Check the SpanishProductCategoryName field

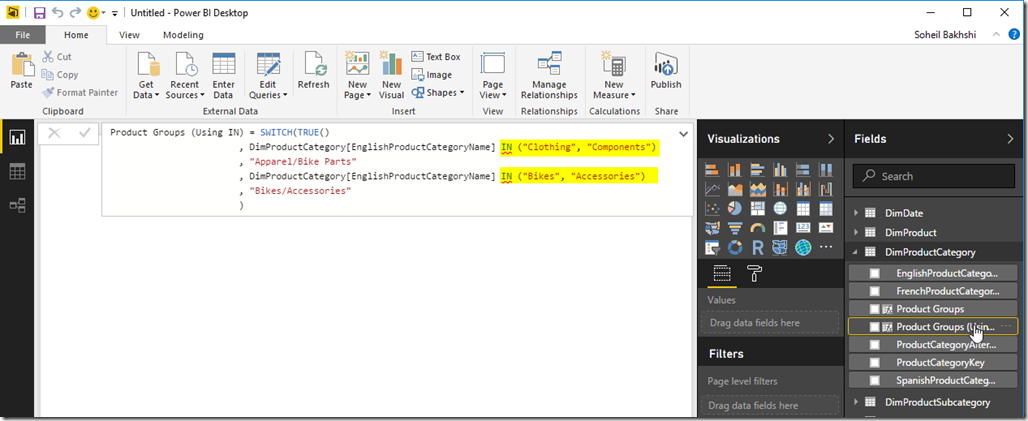point(875,380)
